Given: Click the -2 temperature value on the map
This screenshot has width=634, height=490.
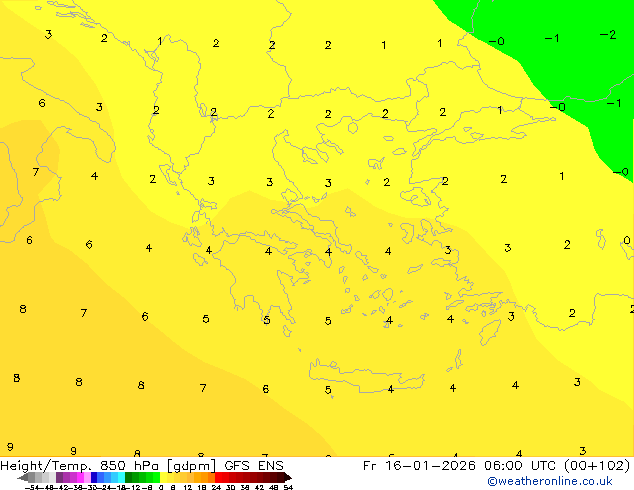Looking at the screenshot, I should tap(608, 35).
